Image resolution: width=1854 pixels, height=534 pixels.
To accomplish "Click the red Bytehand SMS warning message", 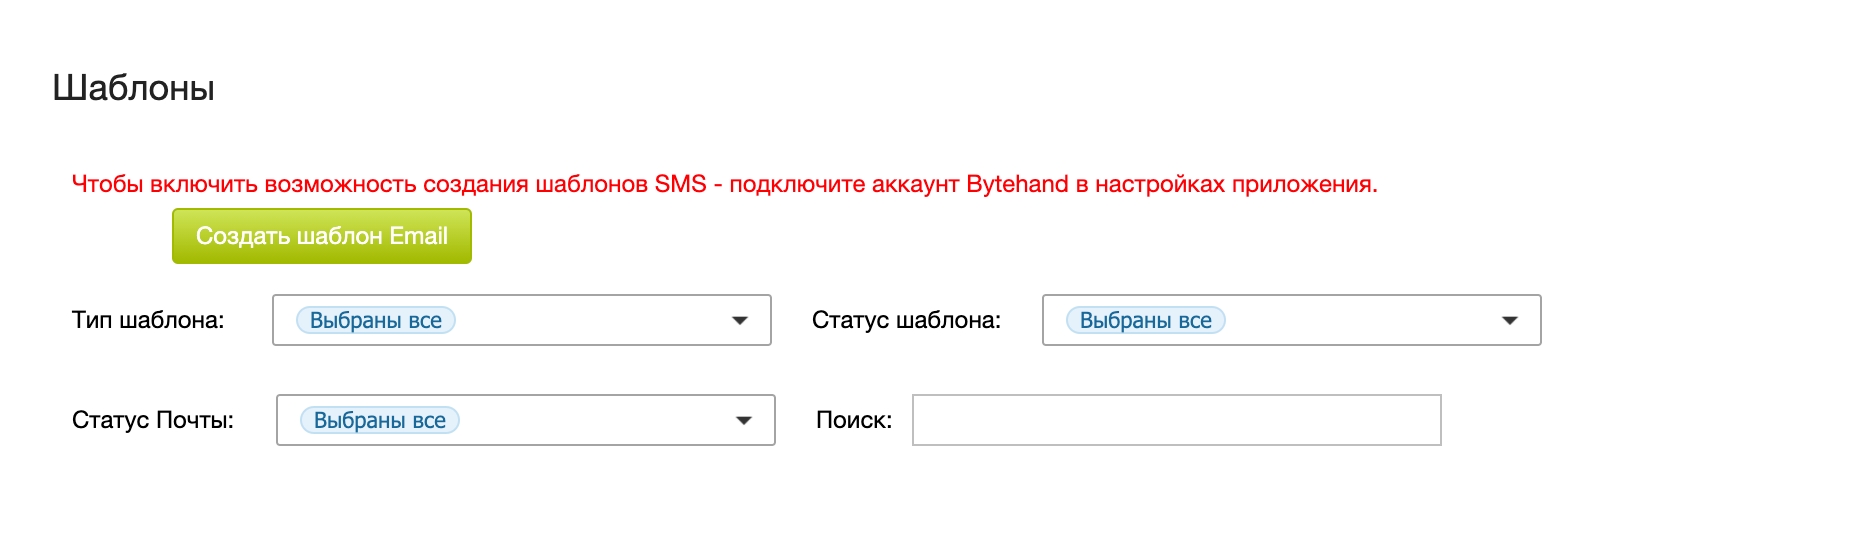I will click(x=724, y=184).
